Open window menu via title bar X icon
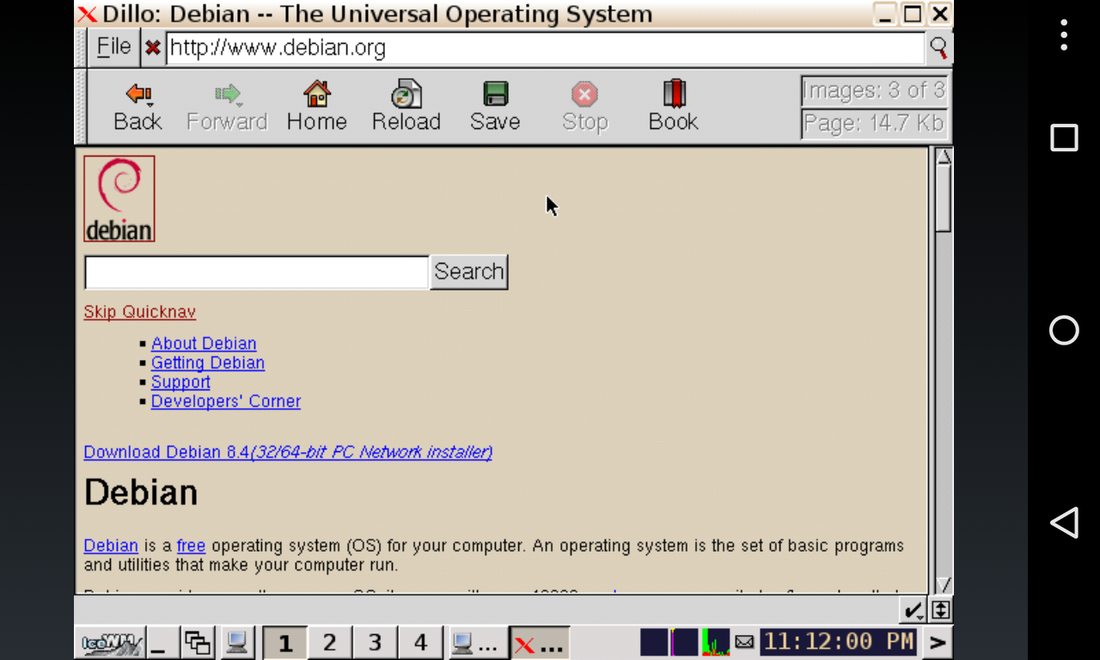Image resolution: width=1100 pixels, height=660 pixels. (x=87, y=14)
